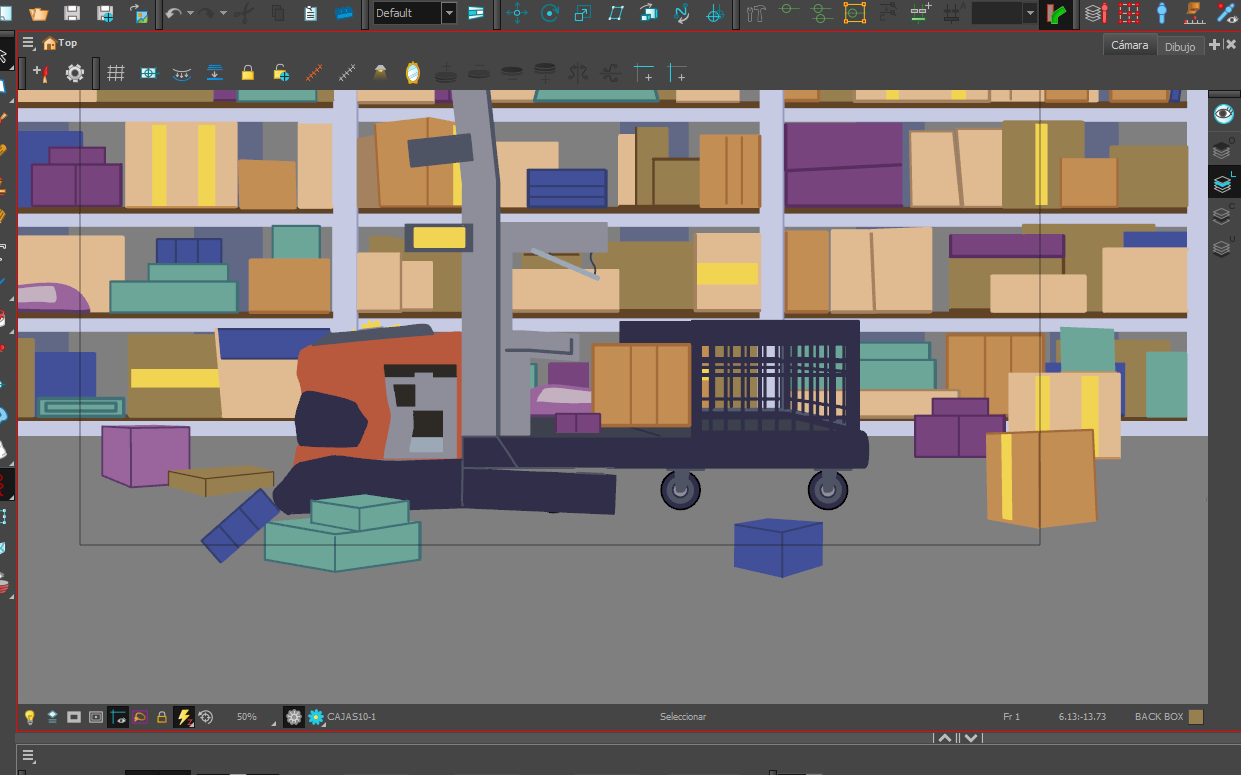
Task: Open the Default workspace dropdown
Action: [449, 13]
